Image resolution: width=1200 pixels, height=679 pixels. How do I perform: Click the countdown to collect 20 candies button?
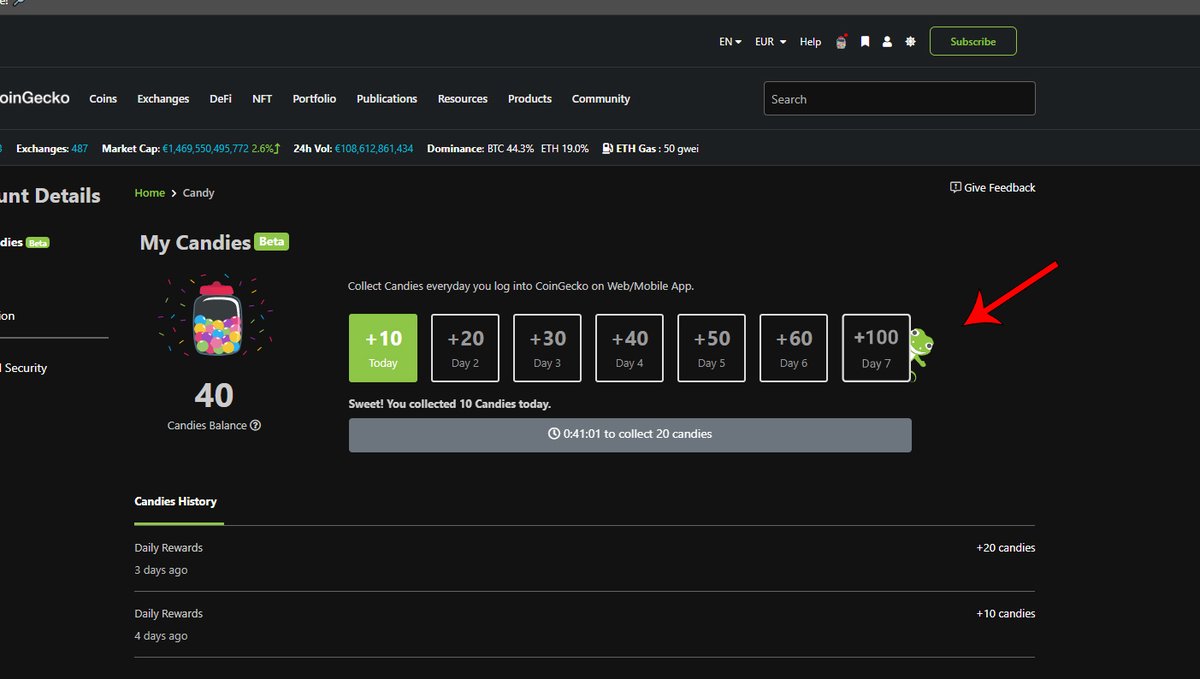coord(630,435)
